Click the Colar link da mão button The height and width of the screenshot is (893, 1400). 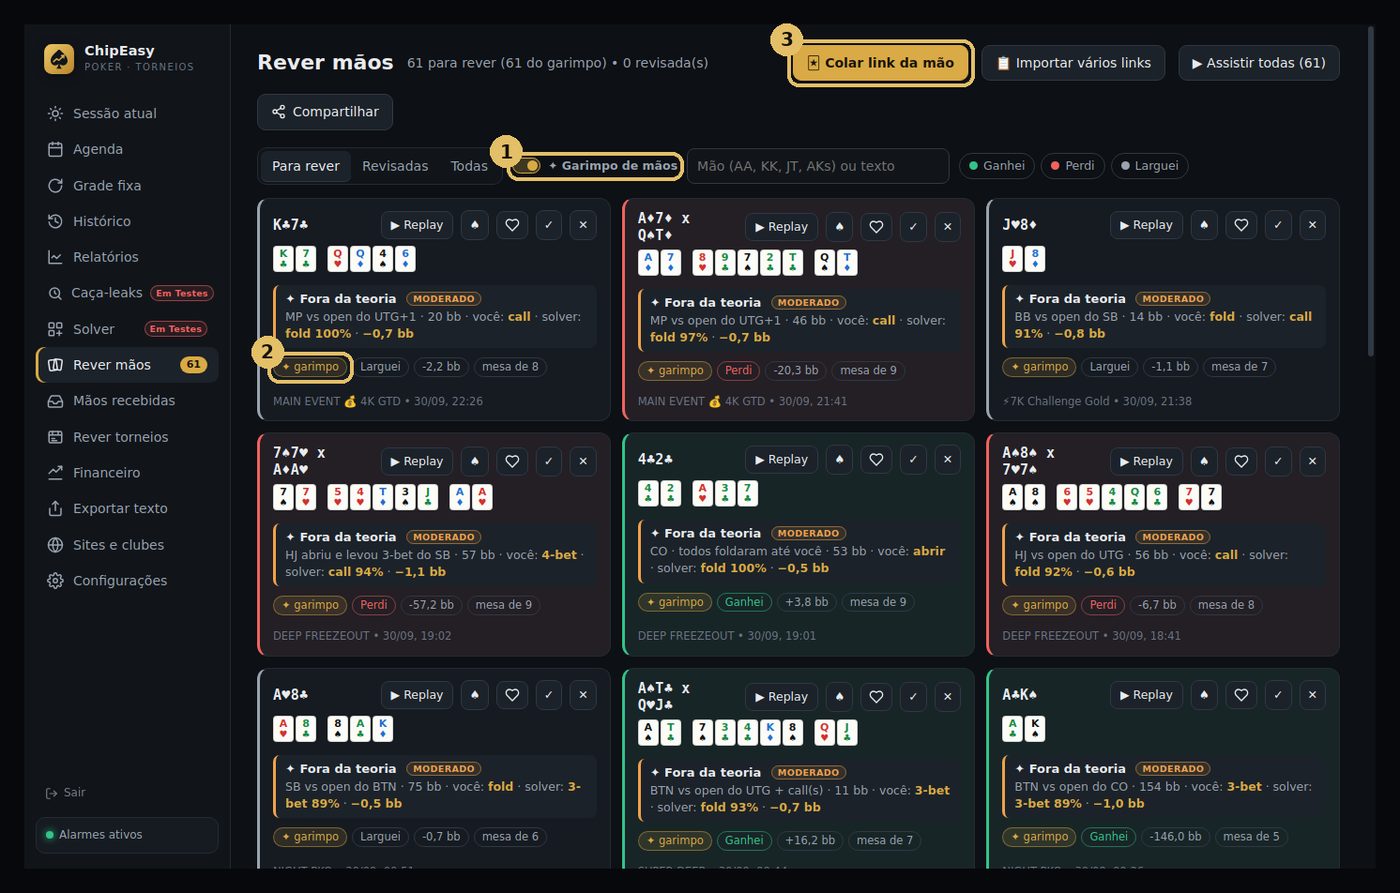pyautogui.click(x=881, y=62)
